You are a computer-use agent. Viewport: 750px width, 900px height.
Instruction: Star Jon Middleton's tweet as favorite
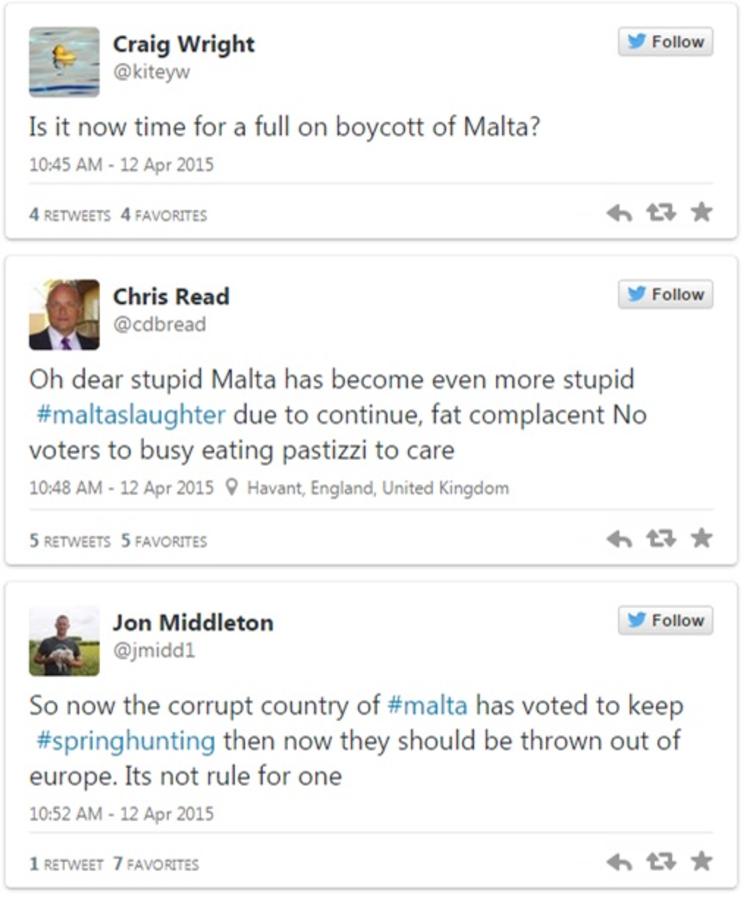click(702, 861)
